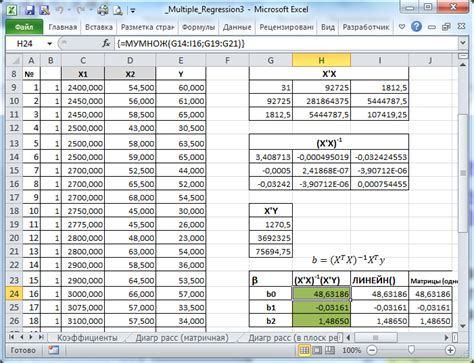Switch to Normal view in status bar
474x363 pixels.
click(x=304, y=350)
